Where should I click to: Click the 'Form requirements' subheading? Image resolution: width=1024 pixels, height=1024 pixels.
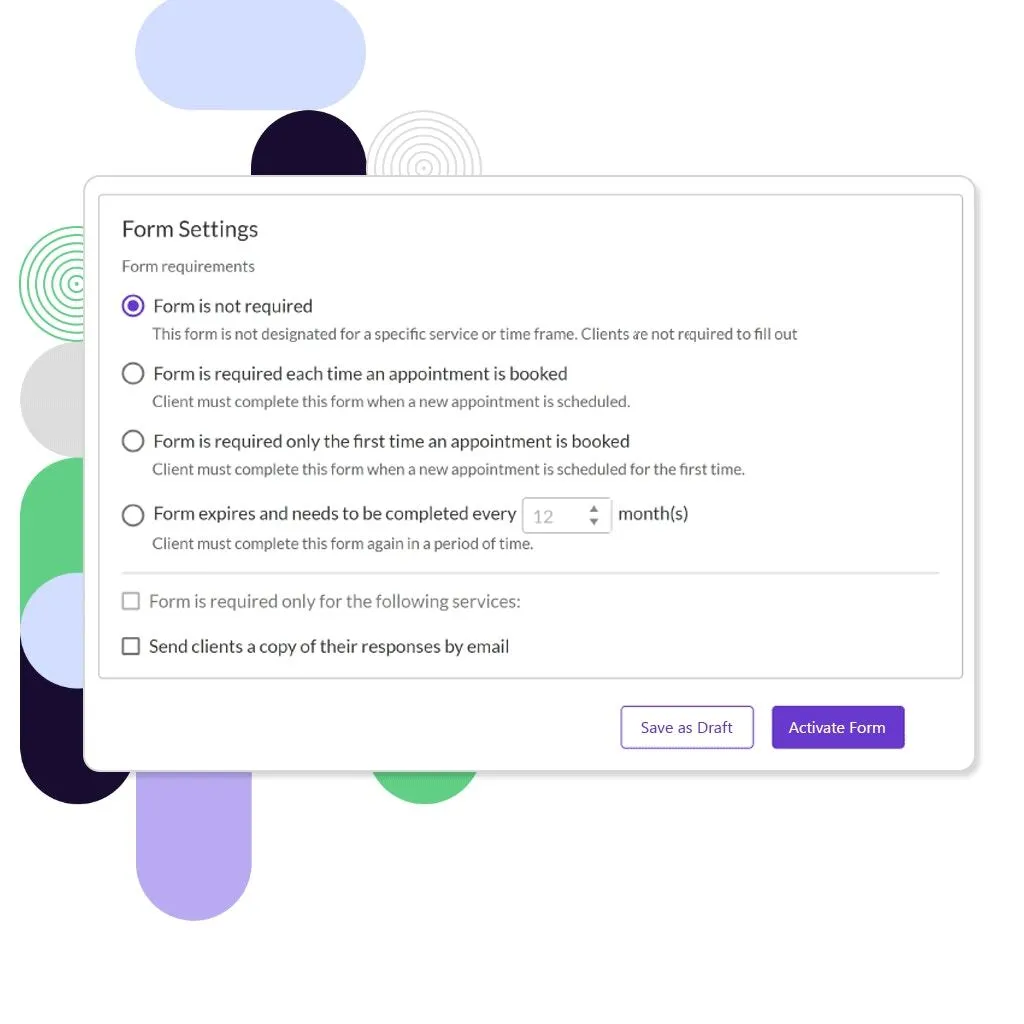click(188, 266)
